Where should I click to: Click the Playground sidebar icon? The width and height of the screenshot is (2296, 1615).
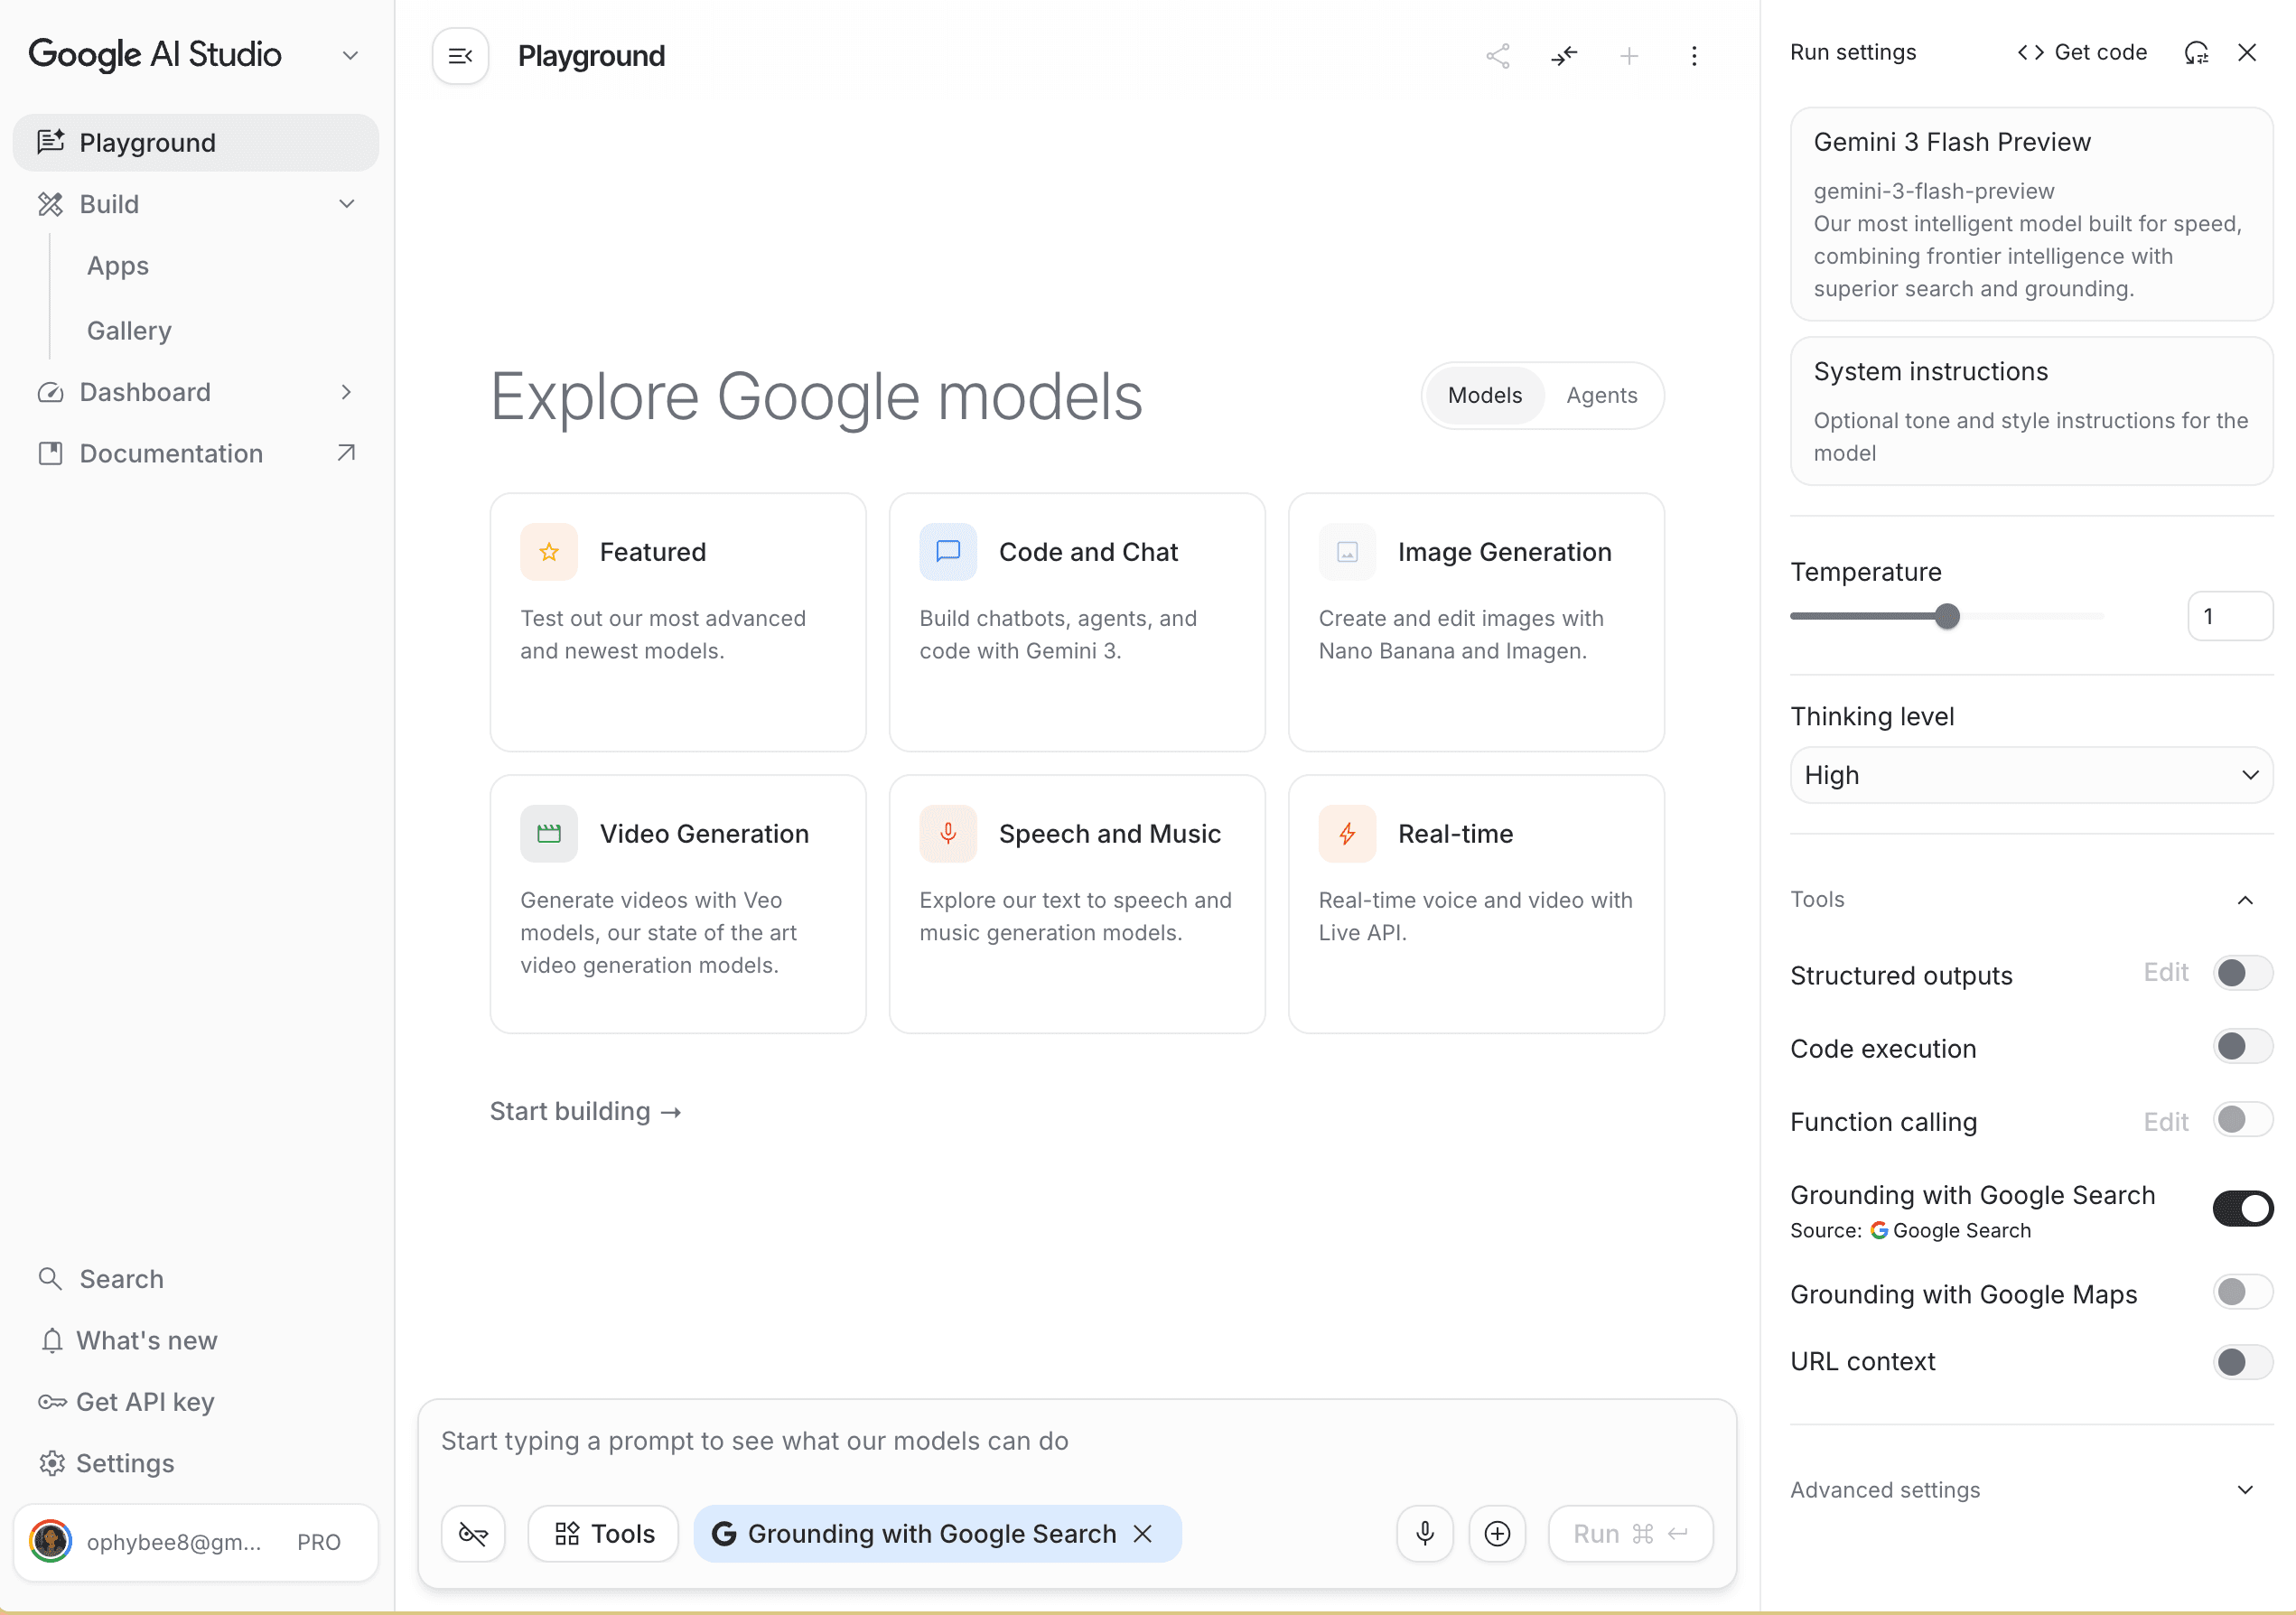(51, 142)
